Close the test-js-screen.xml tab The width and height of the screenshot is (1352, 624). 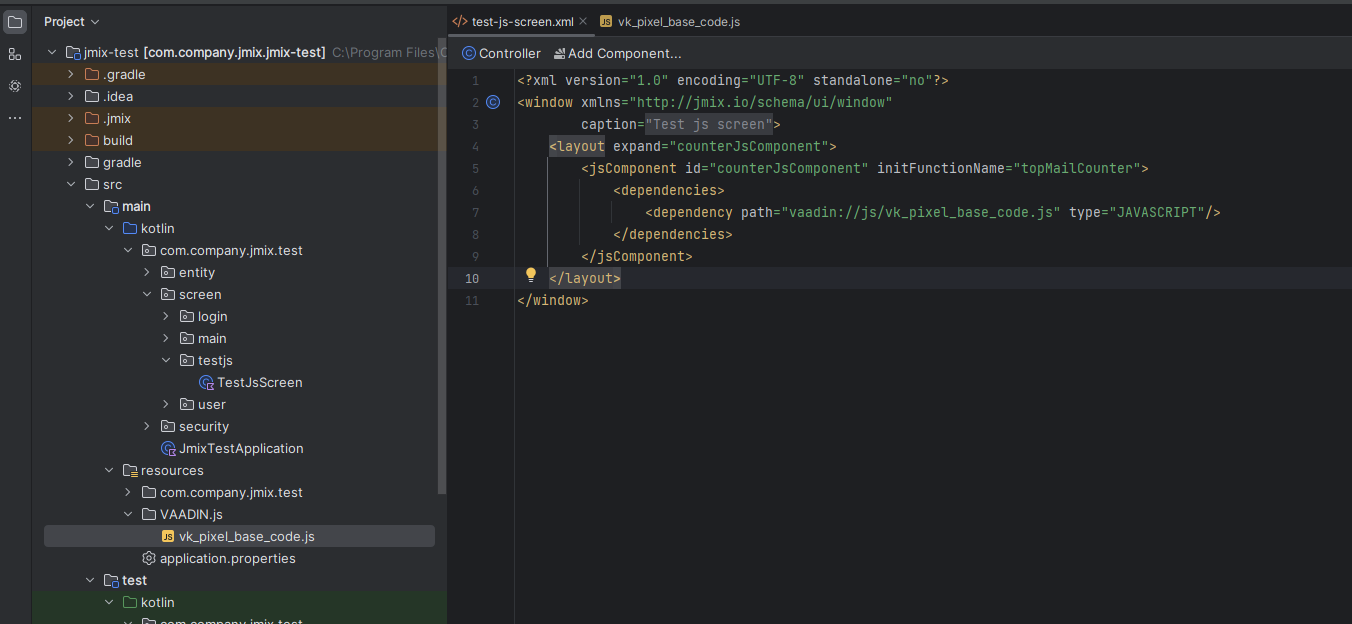[583, 21]
